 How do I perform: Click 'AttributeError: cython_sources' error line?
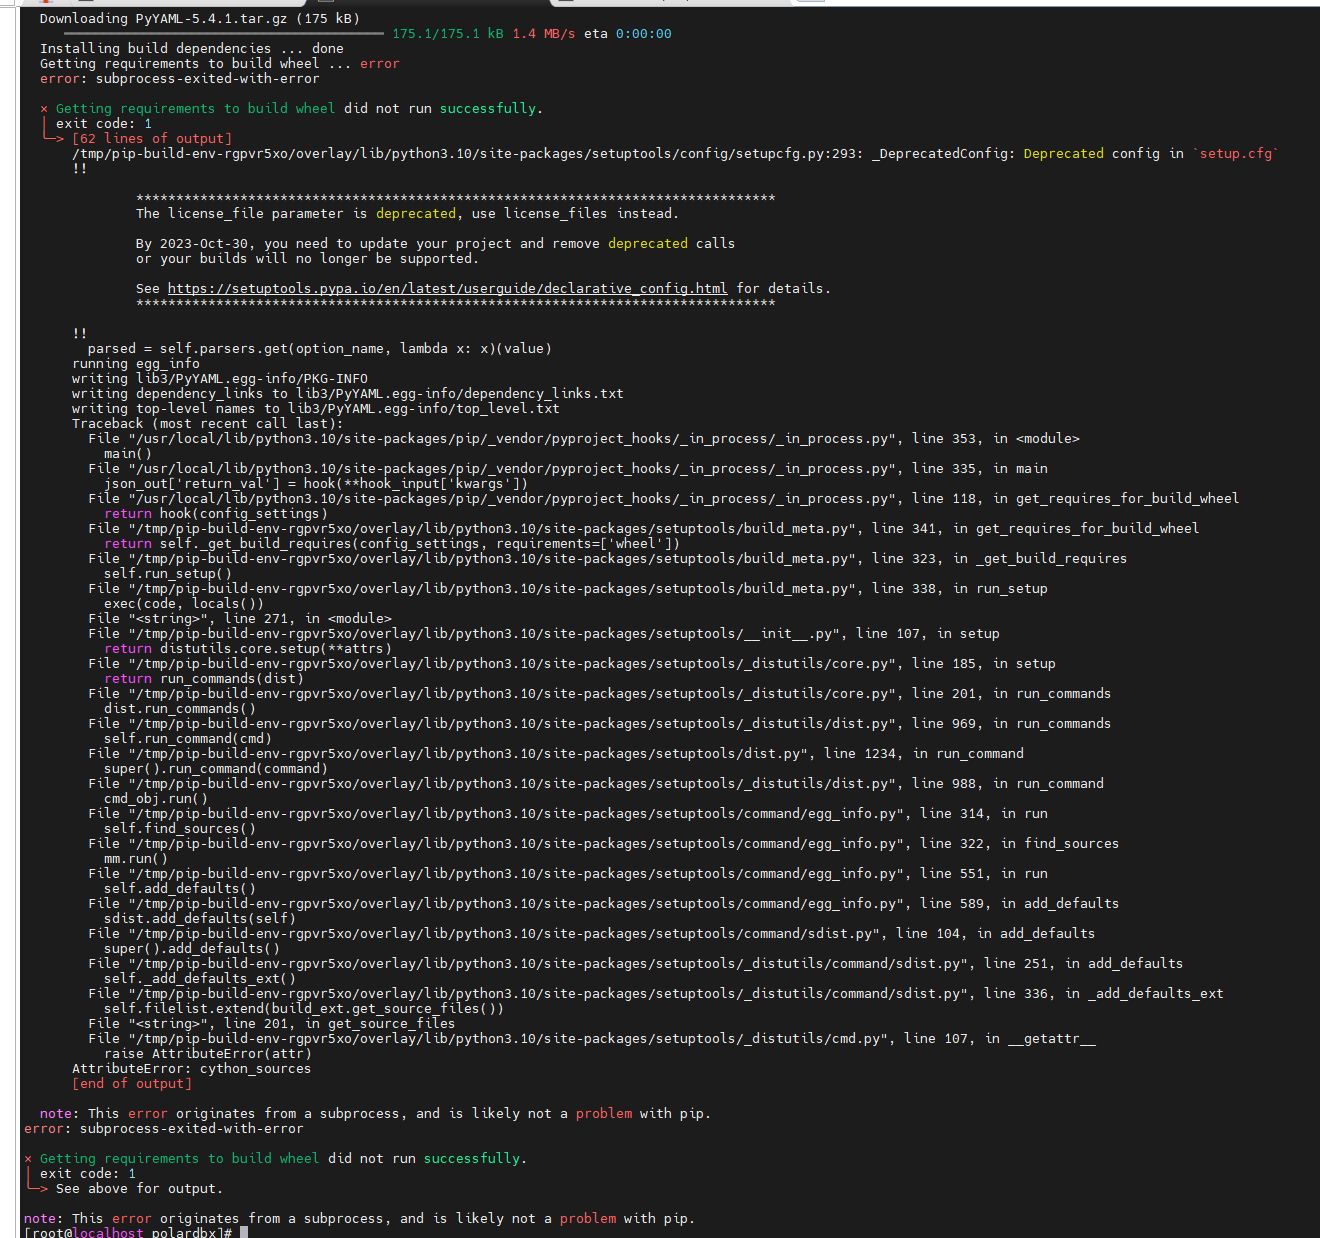click(191, 1069)
